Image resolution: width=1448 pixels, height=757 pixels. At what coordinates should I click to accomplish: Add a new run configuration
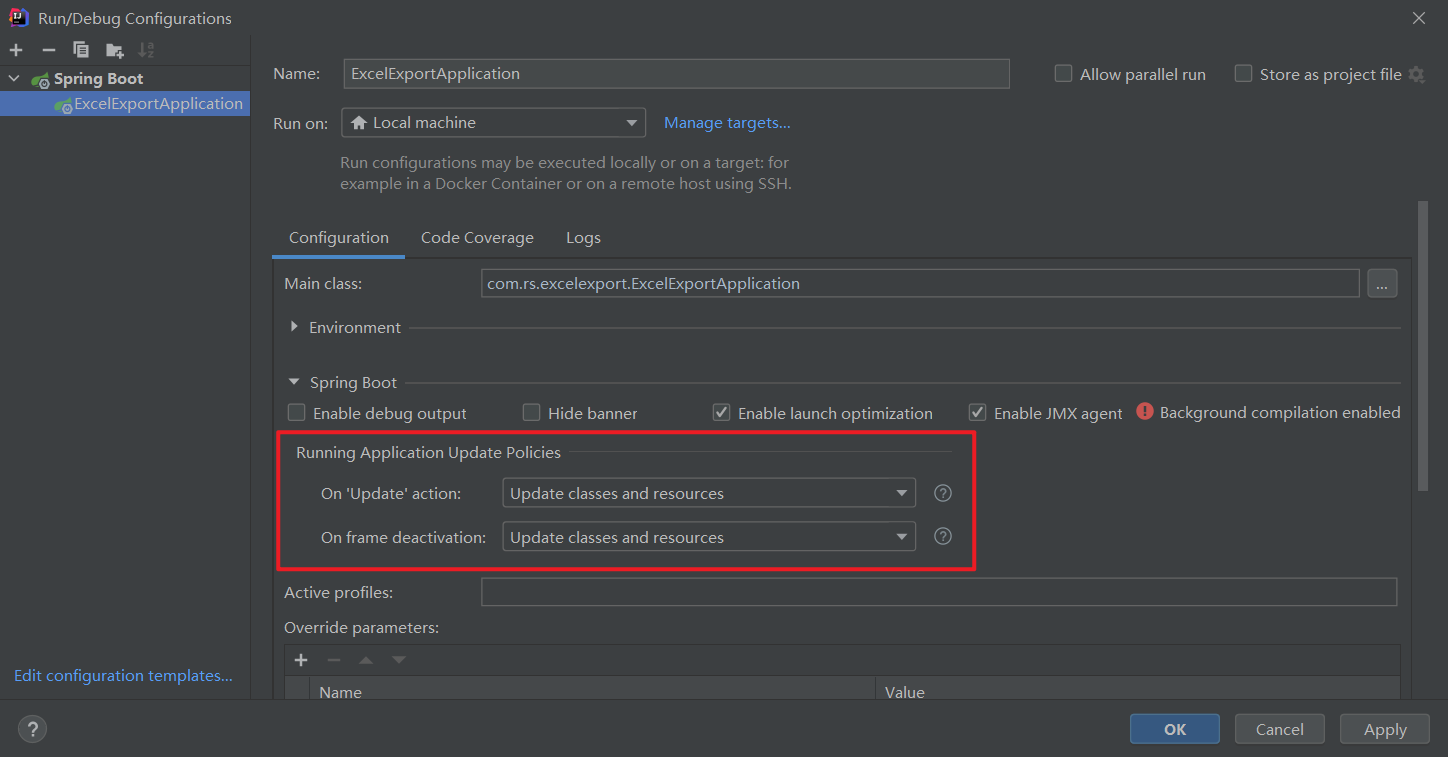[x=16, y=50]
